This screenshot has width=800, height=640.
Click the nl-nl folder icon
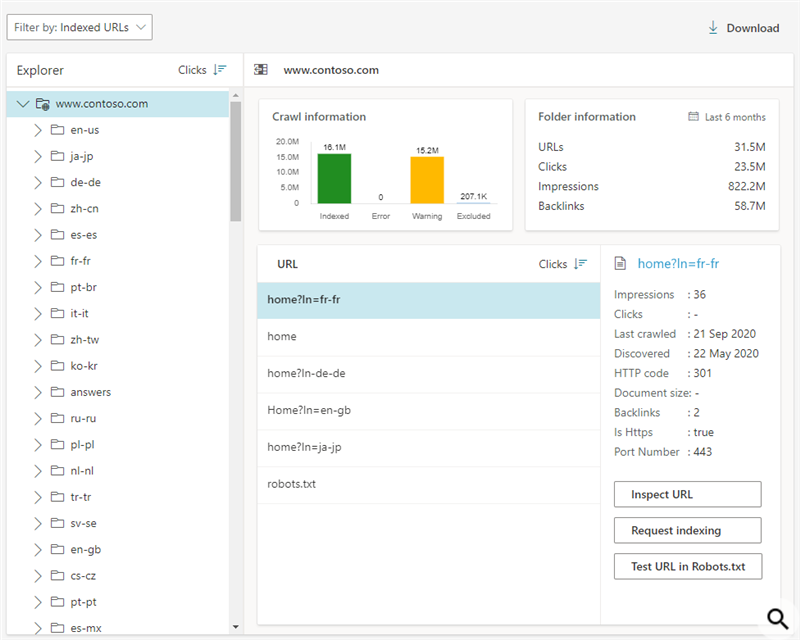(x=57, y=470)
